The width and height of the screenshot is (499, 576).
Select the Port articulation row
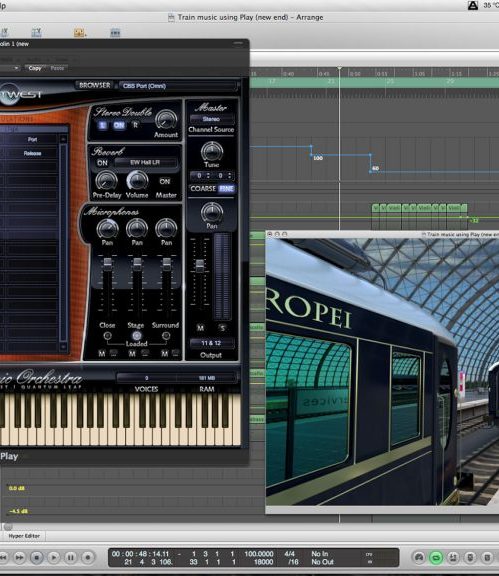(x=29, y=140)
